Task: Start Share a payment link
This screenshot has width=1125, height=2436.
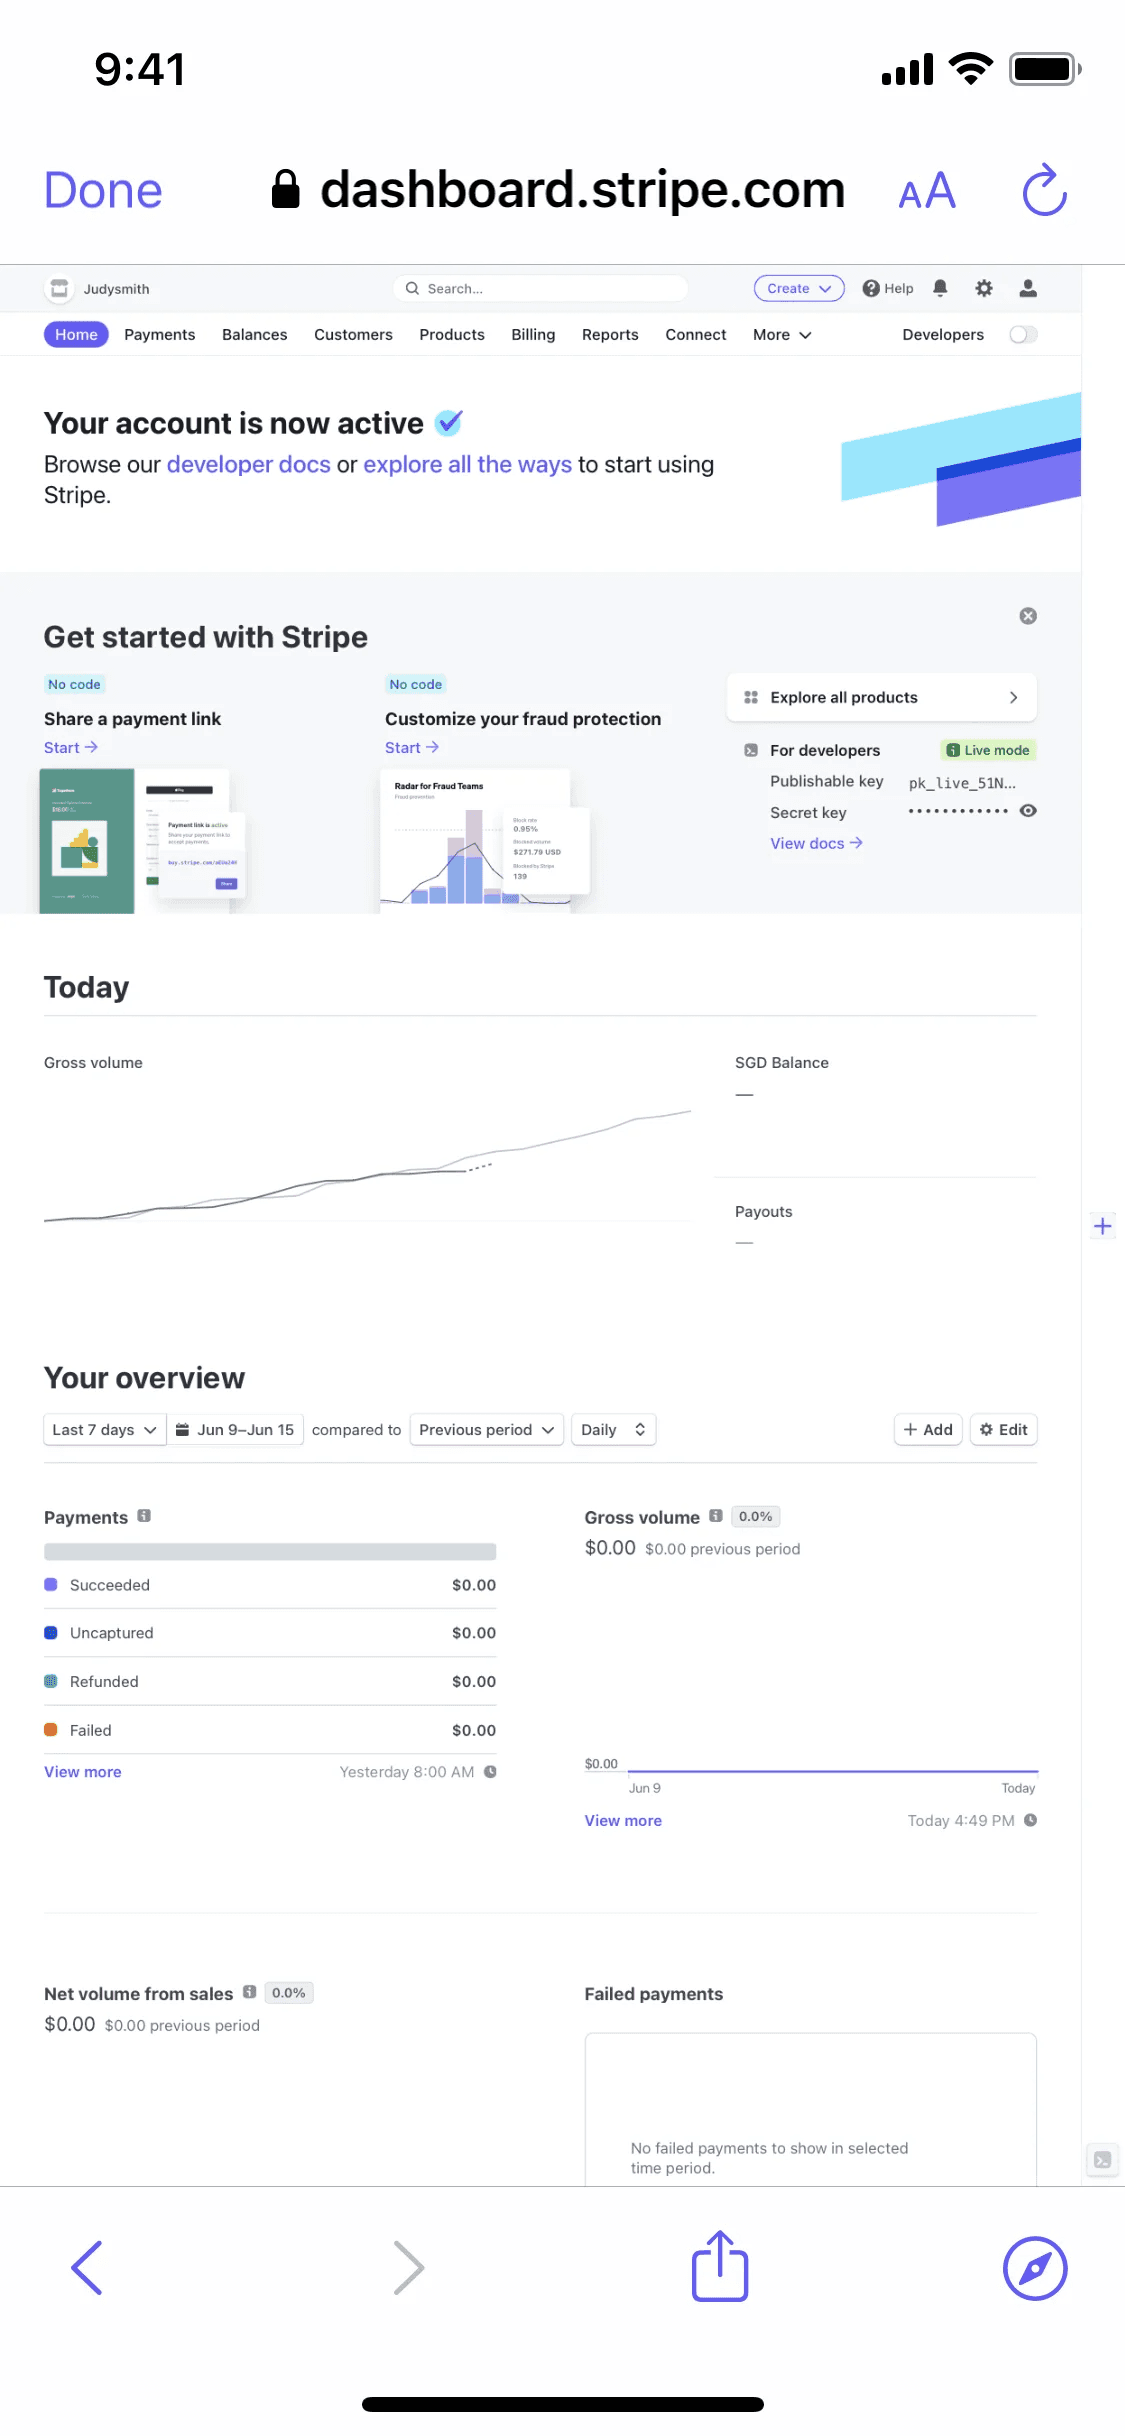Action: pos(71,748)
